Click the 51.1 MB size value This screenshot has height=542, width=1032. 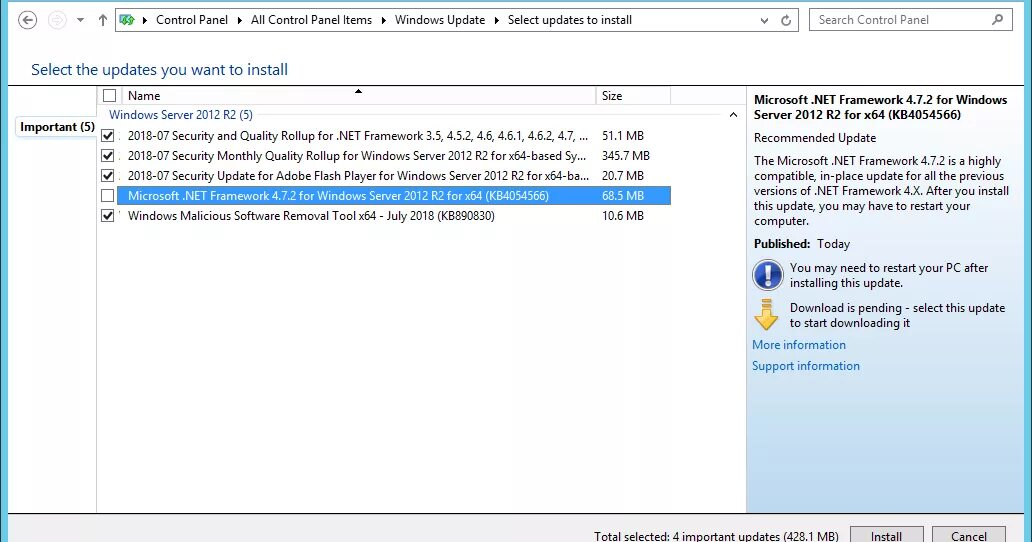tap(623, 136)
